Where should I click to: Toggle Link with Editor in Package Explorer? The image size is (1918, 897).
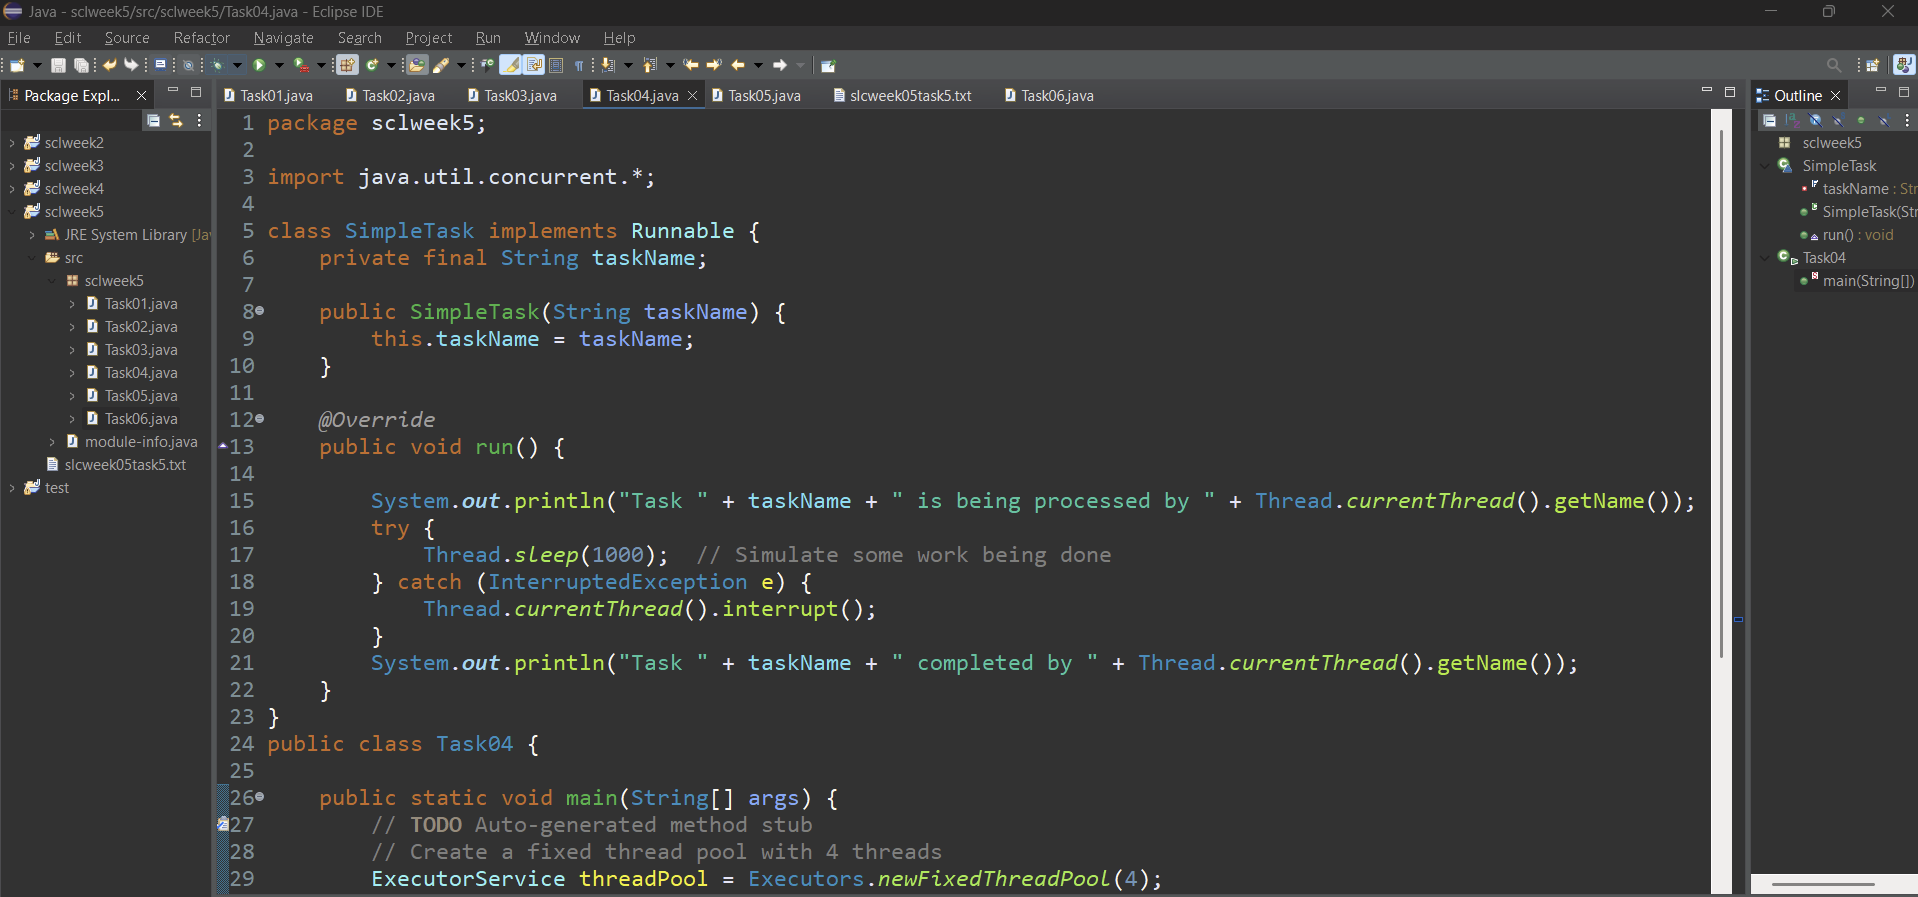point(176,120)
